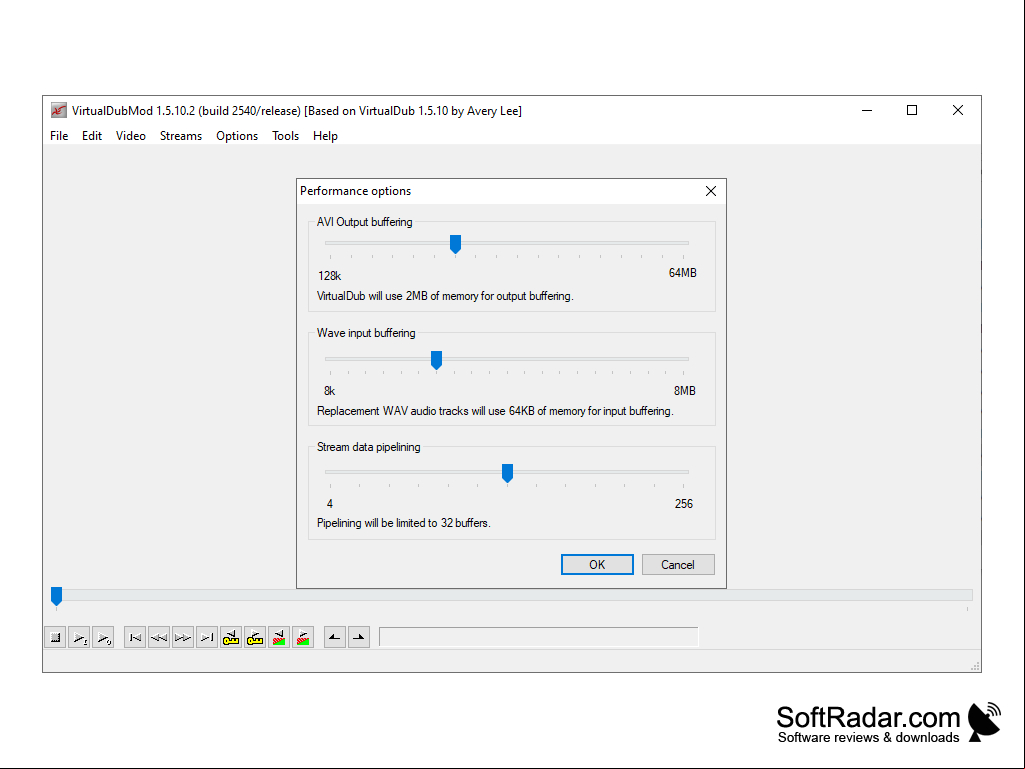Image resolution: width=1025 pixels, height=769 pixels.
Task: Go to next keyframe icon
Action: click(x=255, y=637)
